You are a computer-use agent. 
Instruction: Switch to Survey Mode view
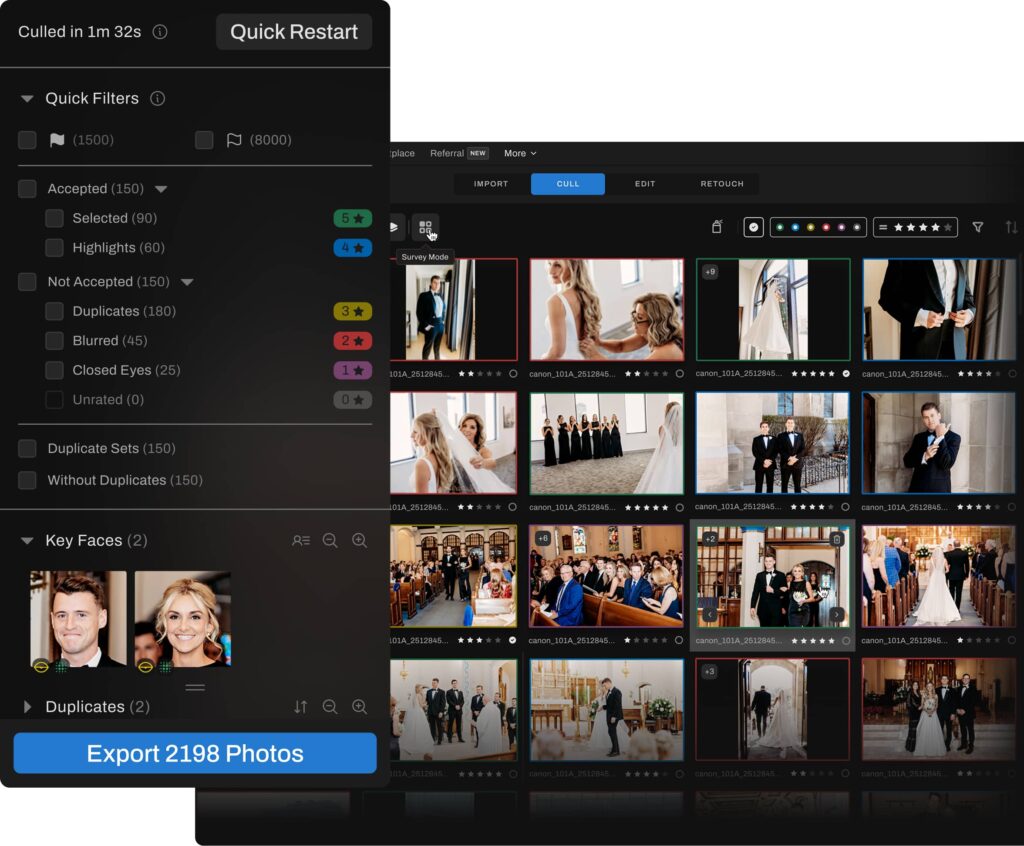[425, 228]
